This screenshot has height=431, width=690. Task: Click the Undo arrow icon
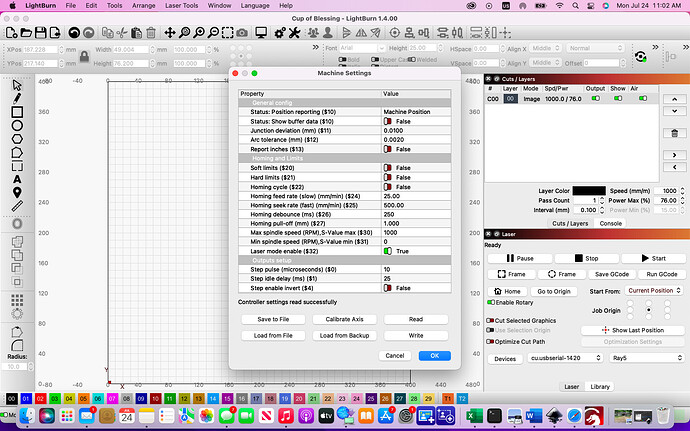point(74,33)
